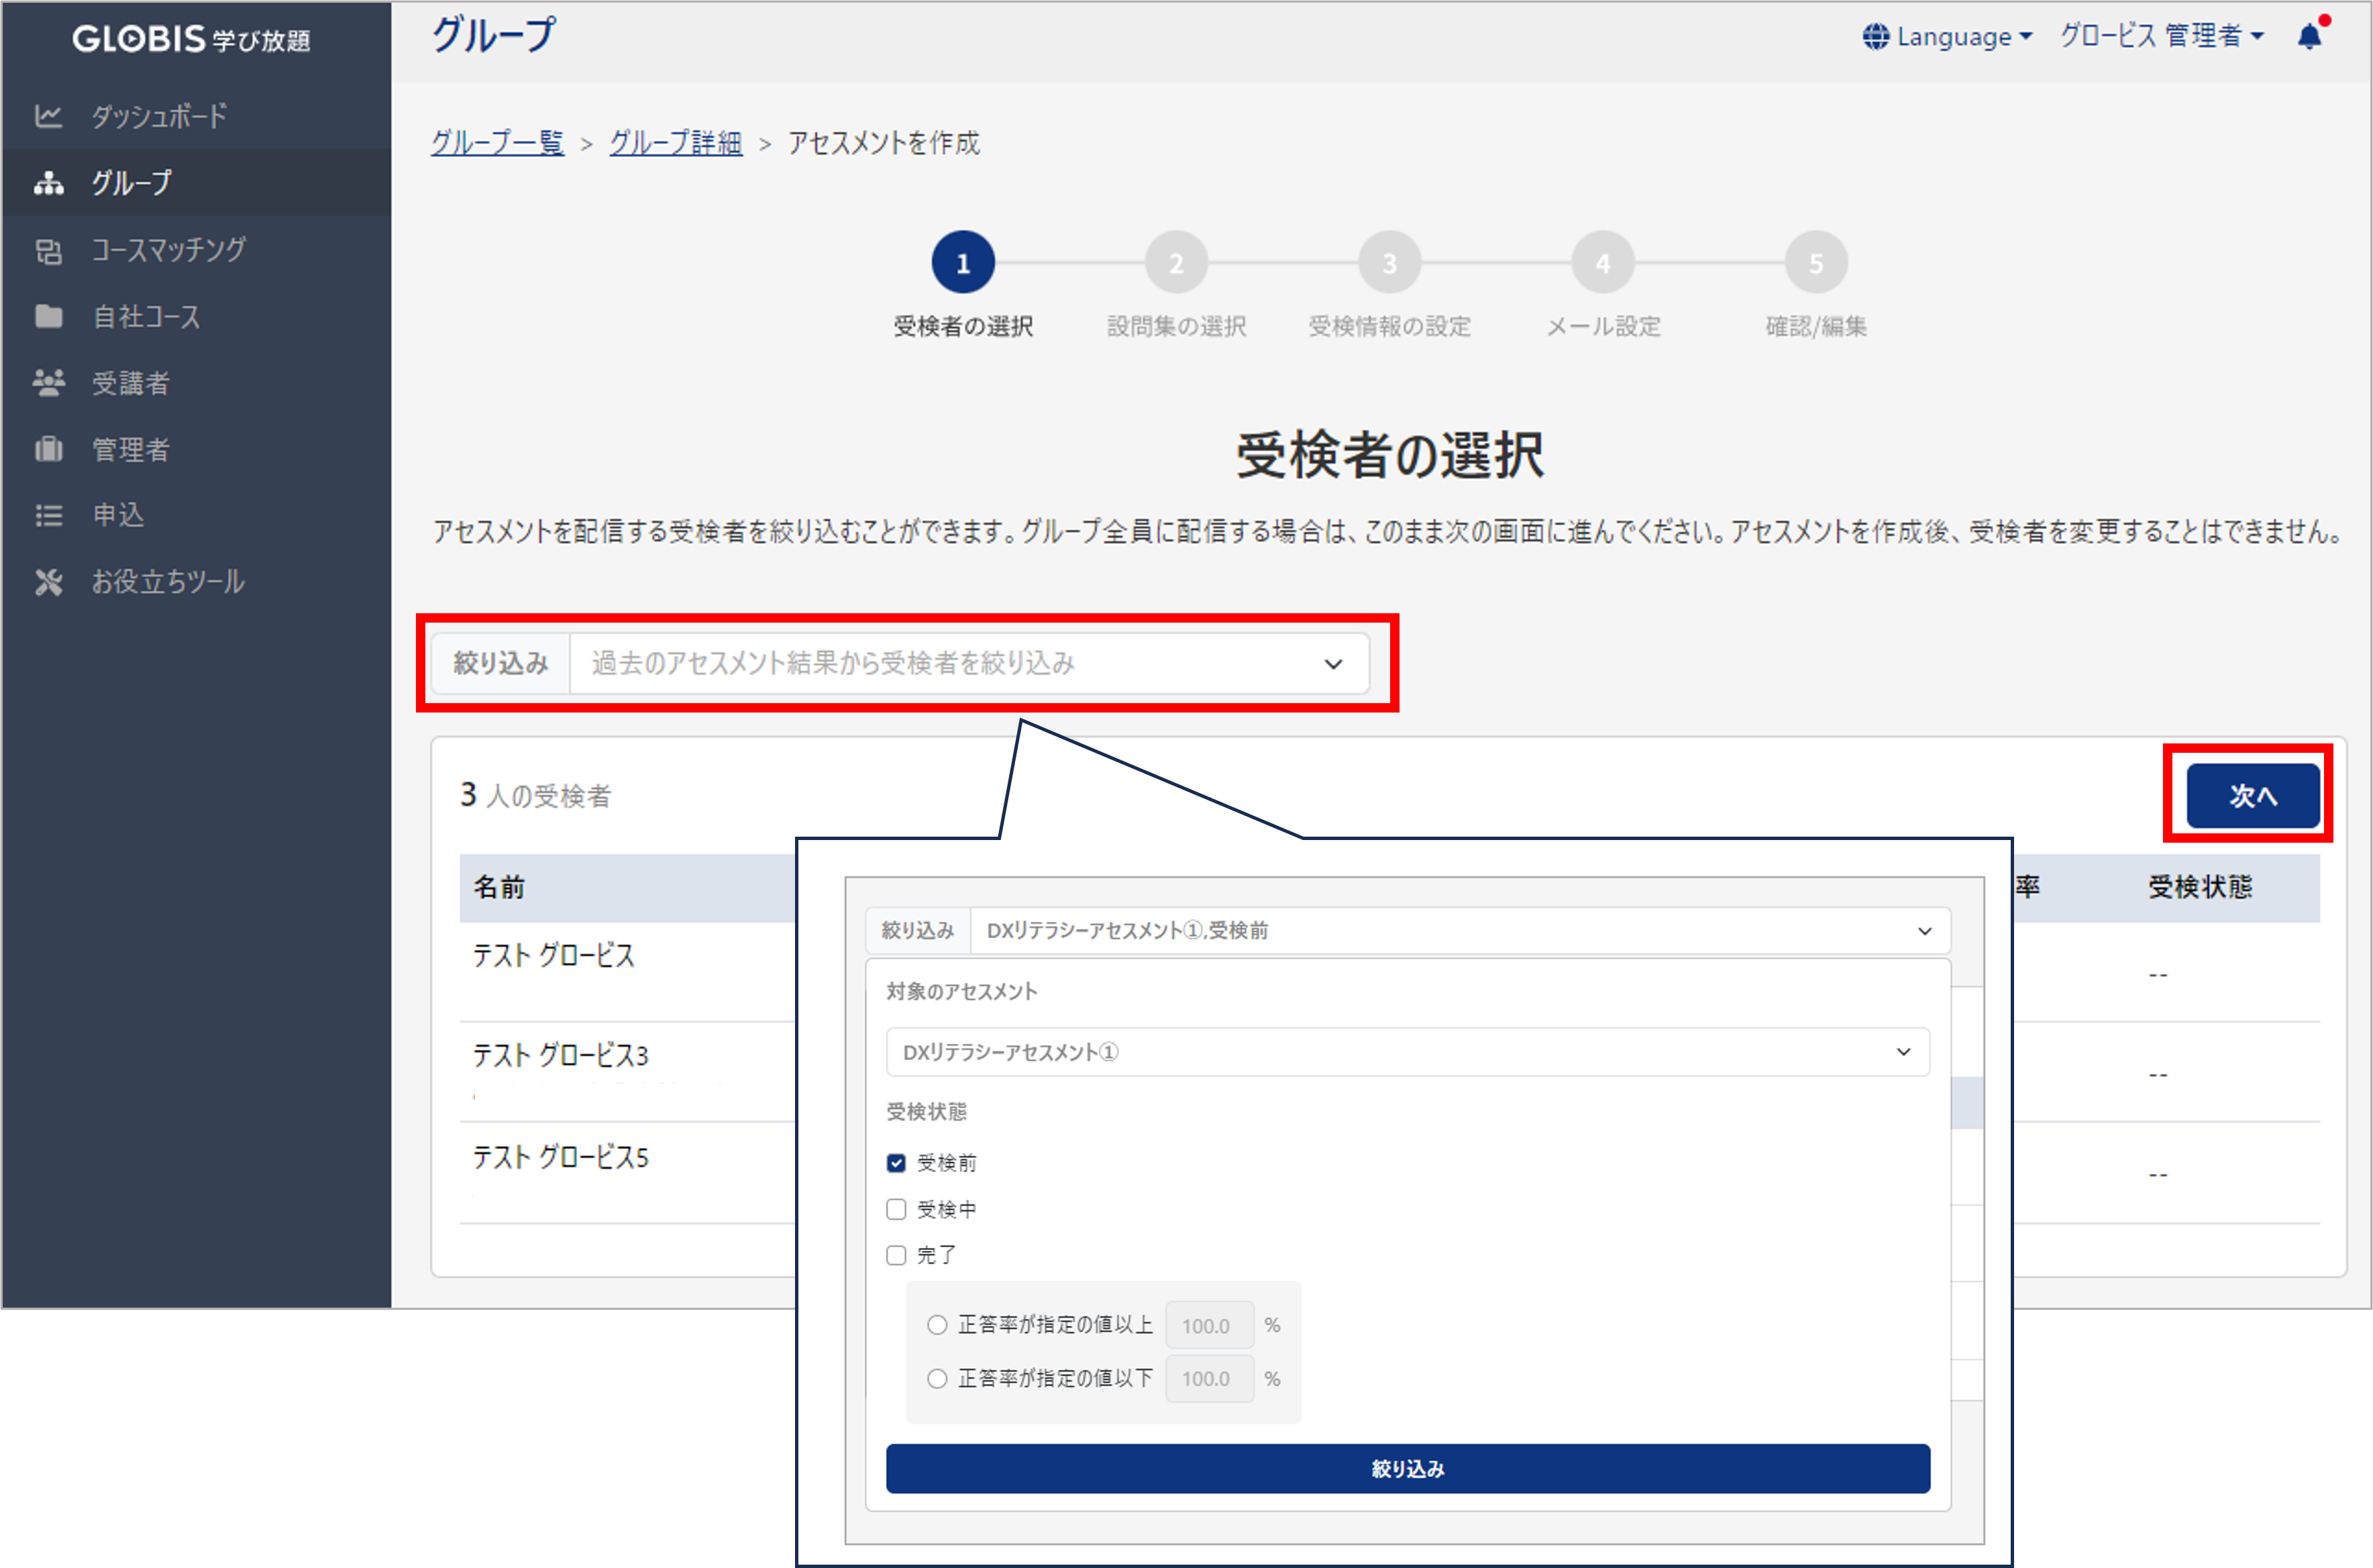This screenshot has height=1568, width=2373.
Task: Go to グループ詳細 breadcrumb link
Action: point(676,143)
